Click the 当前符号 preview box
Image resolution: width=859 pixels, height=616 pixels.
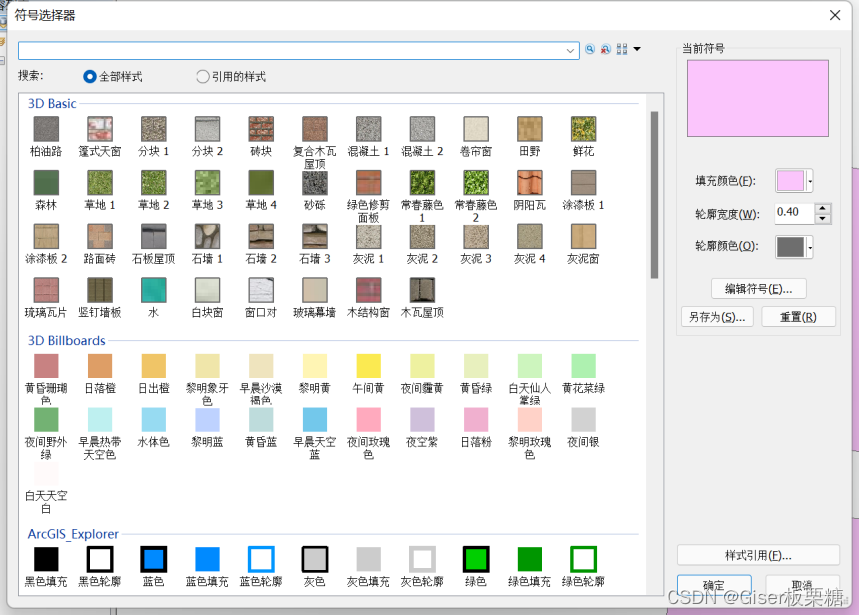coord(758,98)
